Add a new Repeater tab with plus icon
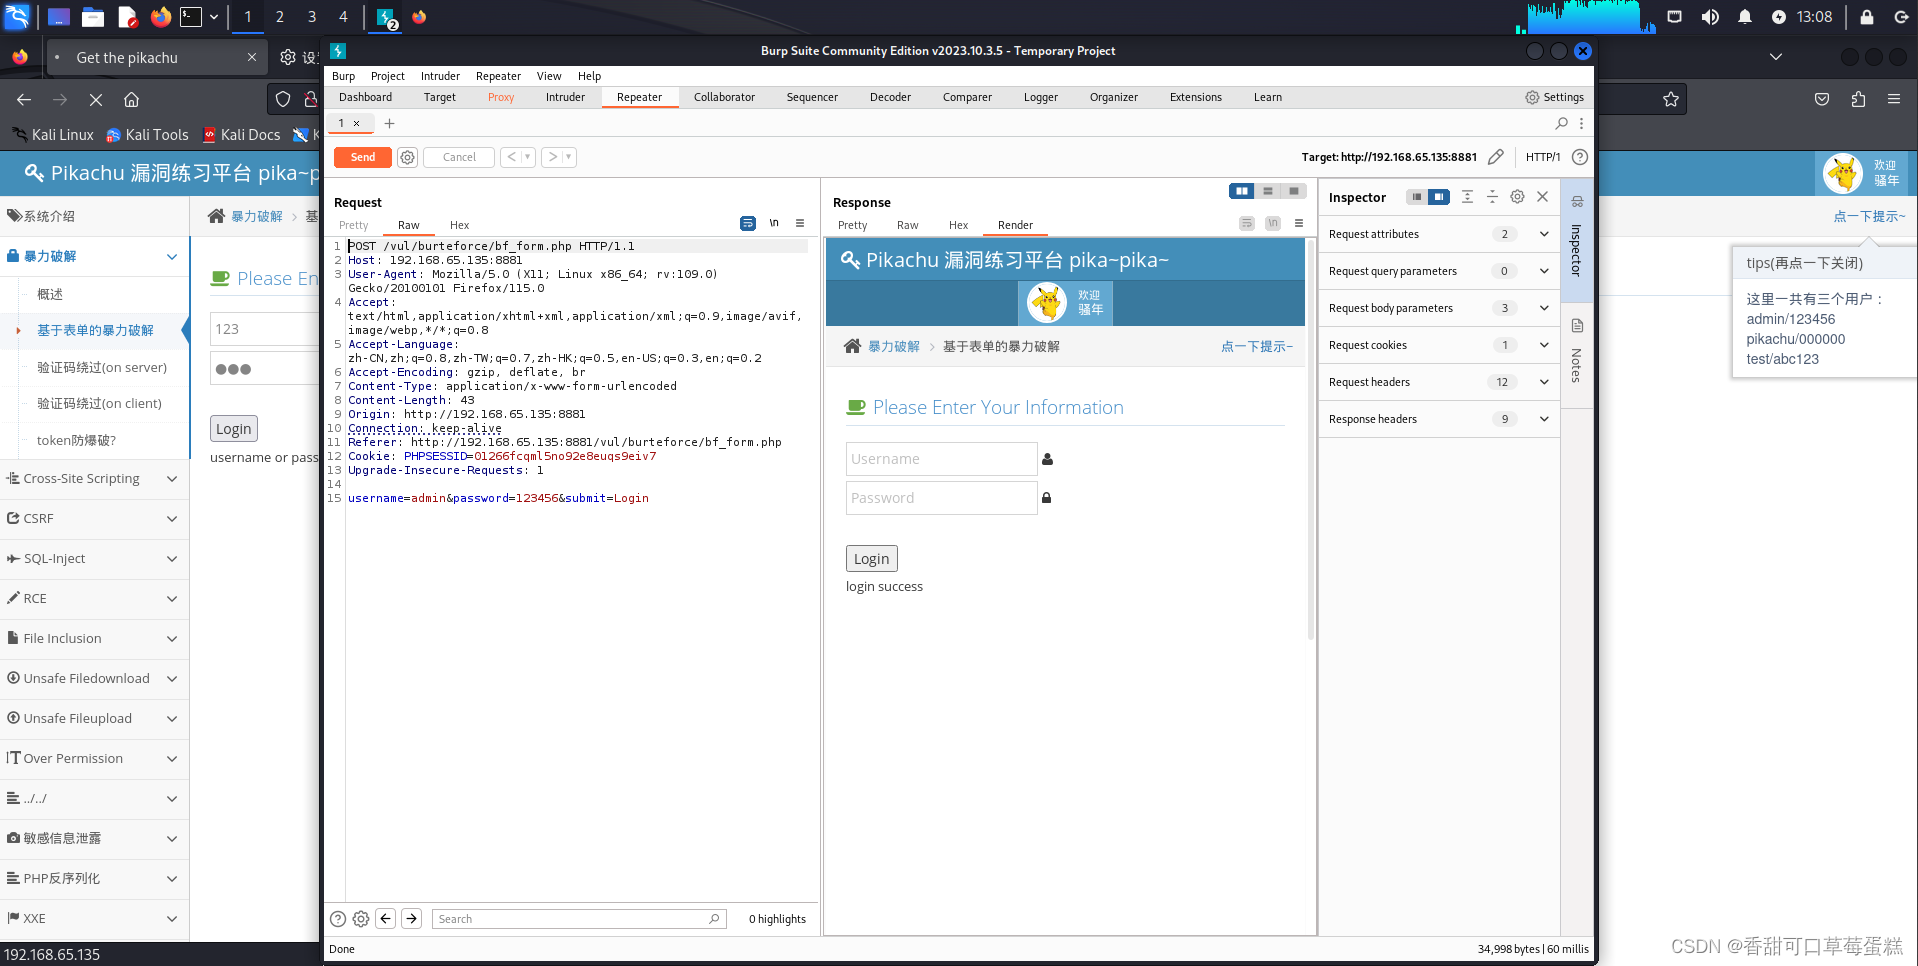The height and width of the screenshot is (966, 1918). (390, 123)
